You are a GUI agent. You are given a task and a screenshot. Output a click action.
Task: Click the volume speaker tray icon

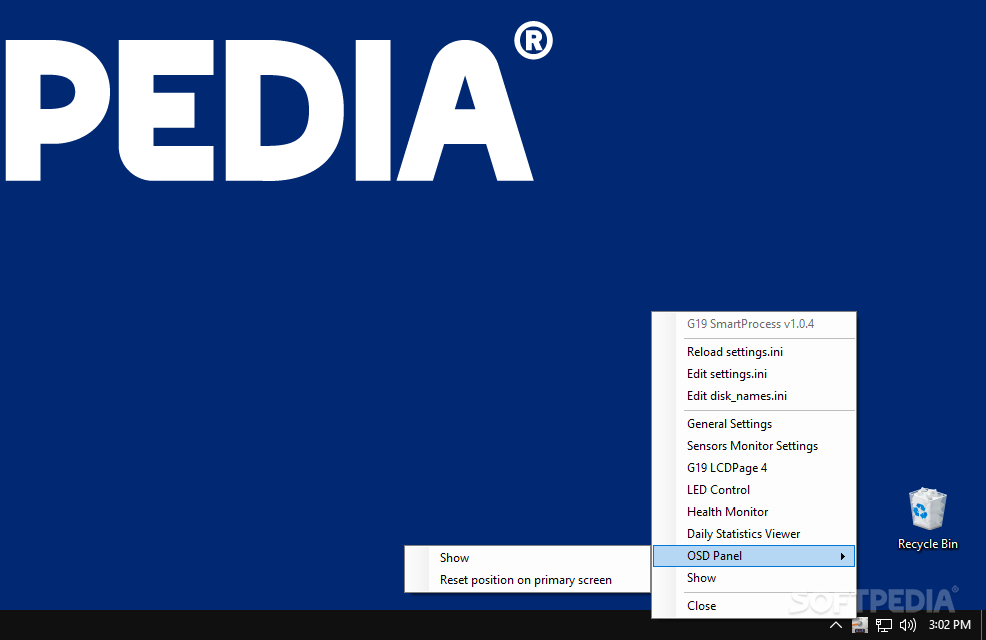(x=907, y=625)
